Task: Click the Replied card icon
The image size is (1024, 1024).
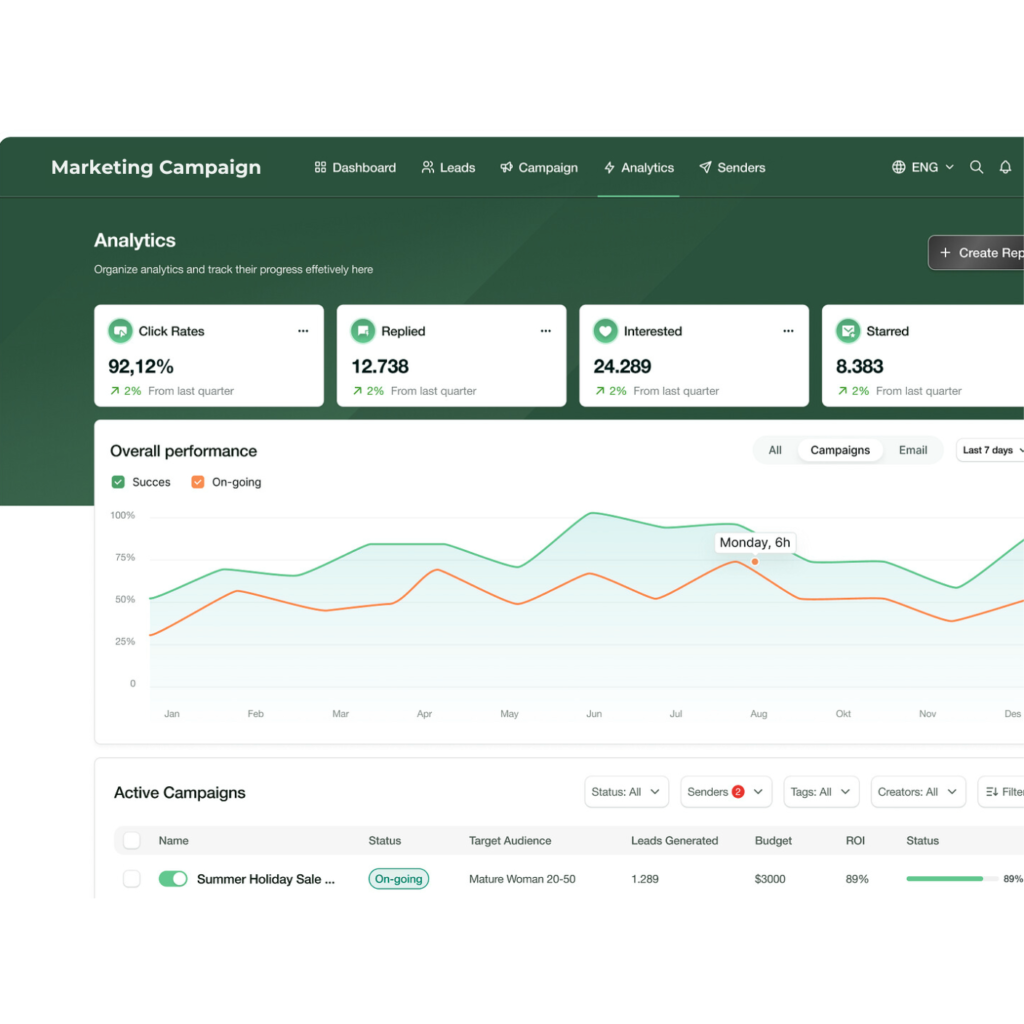Action: (363, 331)
